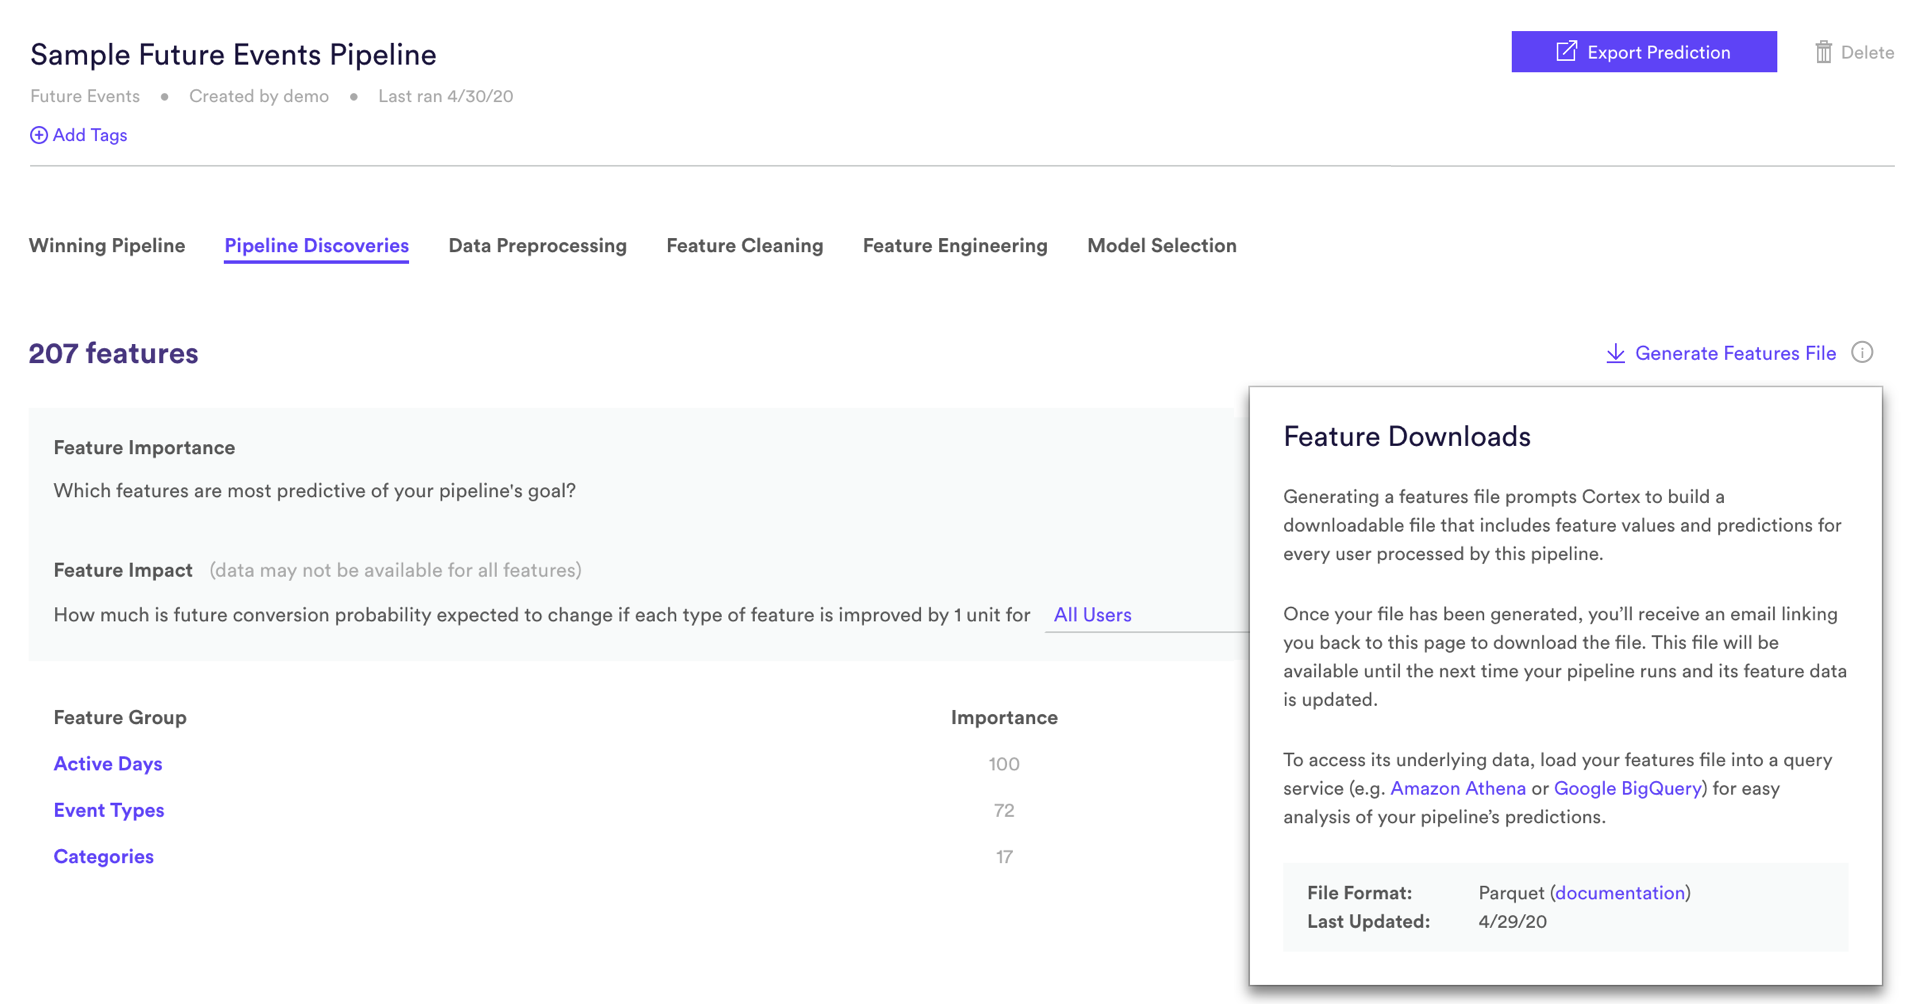The width and height of the screenshot is (1924, 1004).
Task: Open the Feature Engineering tab
Action: (x=955, y=246)
